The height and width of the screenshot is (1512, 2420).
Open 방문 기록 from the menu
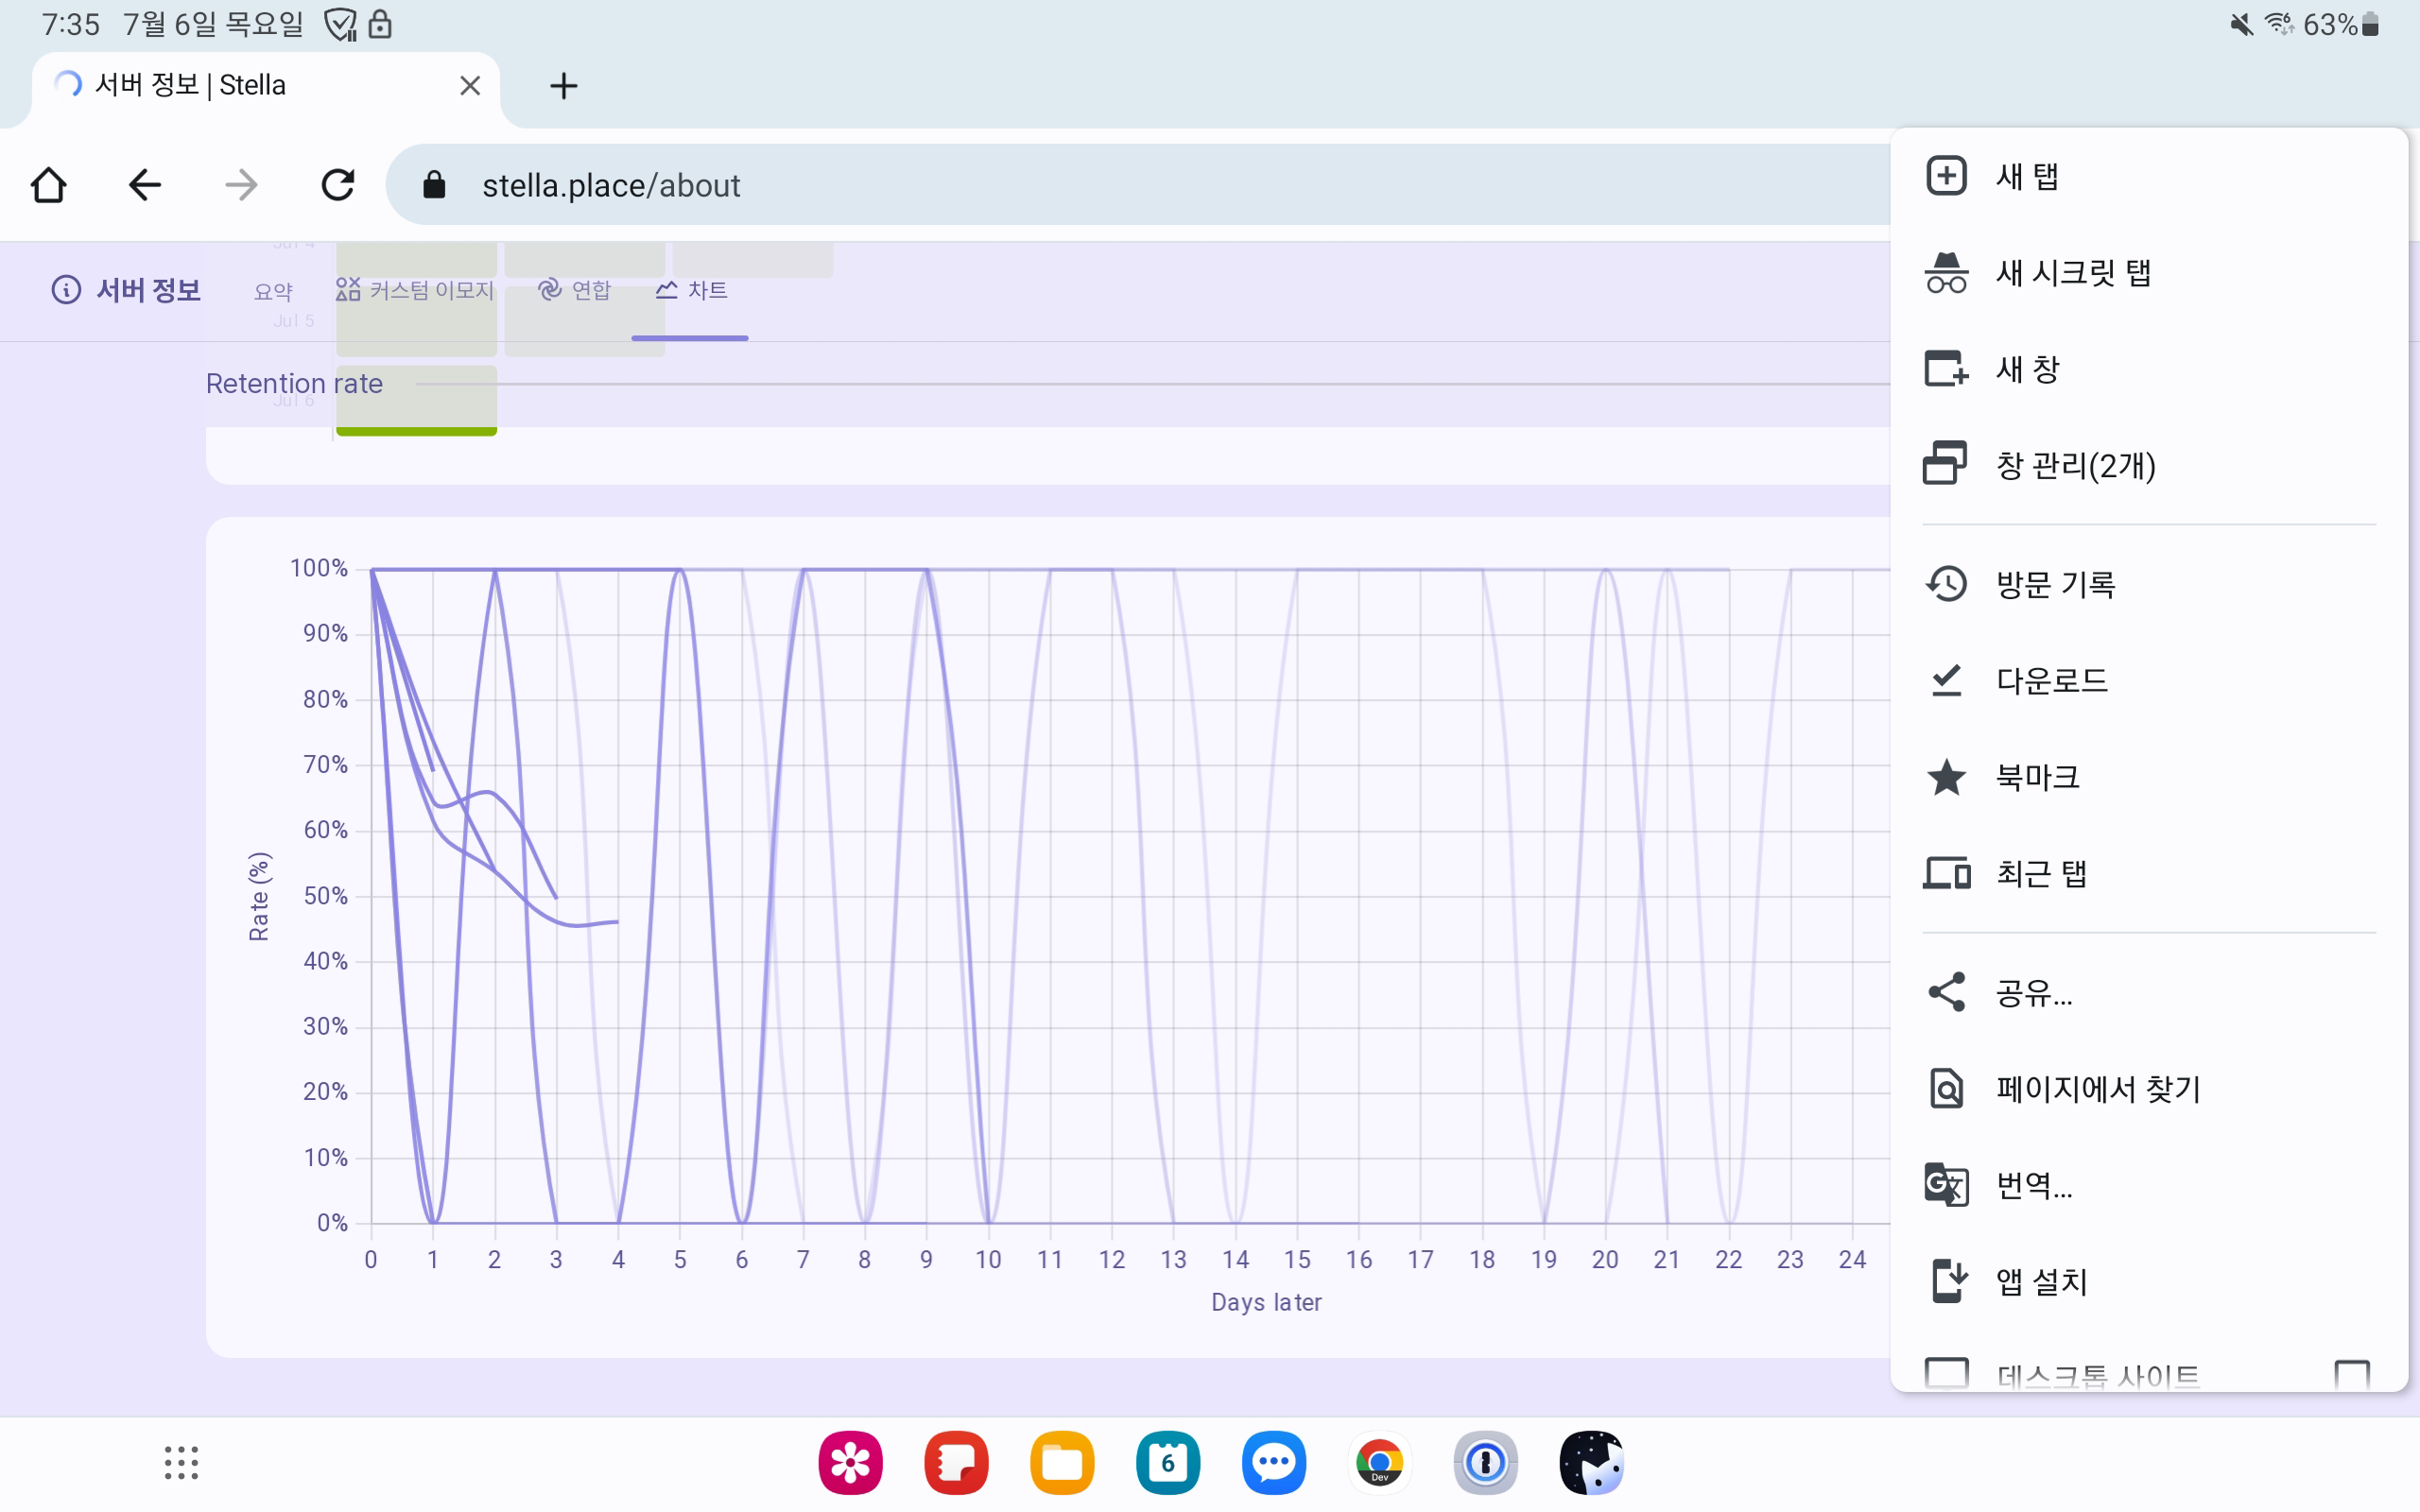[x=2055, y=584]
